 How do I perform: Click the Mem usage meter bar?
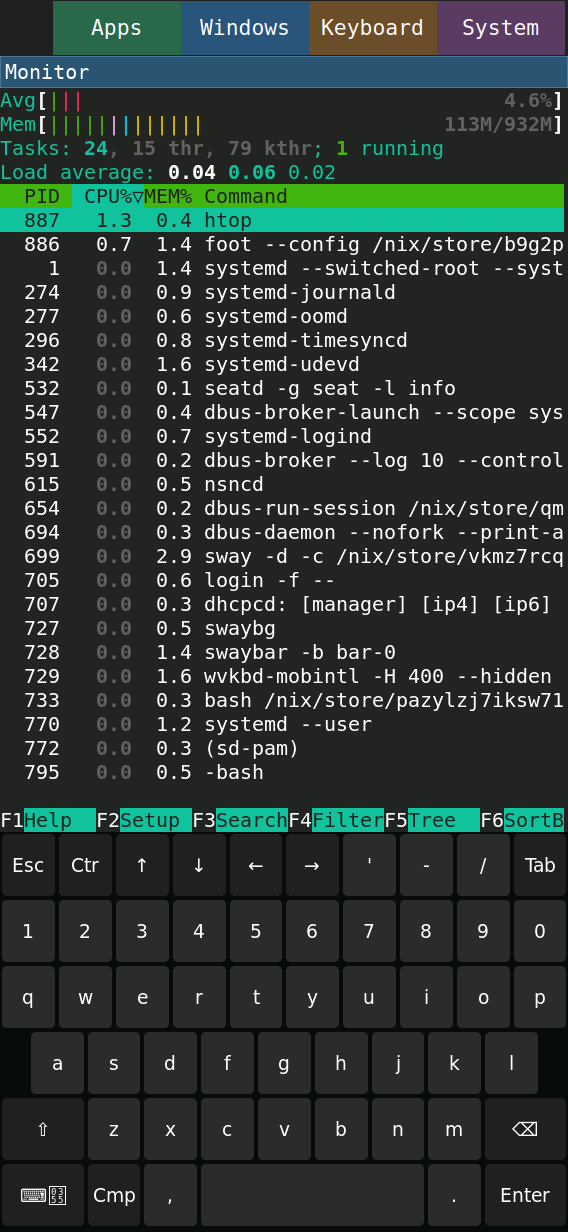click(282, 124)
